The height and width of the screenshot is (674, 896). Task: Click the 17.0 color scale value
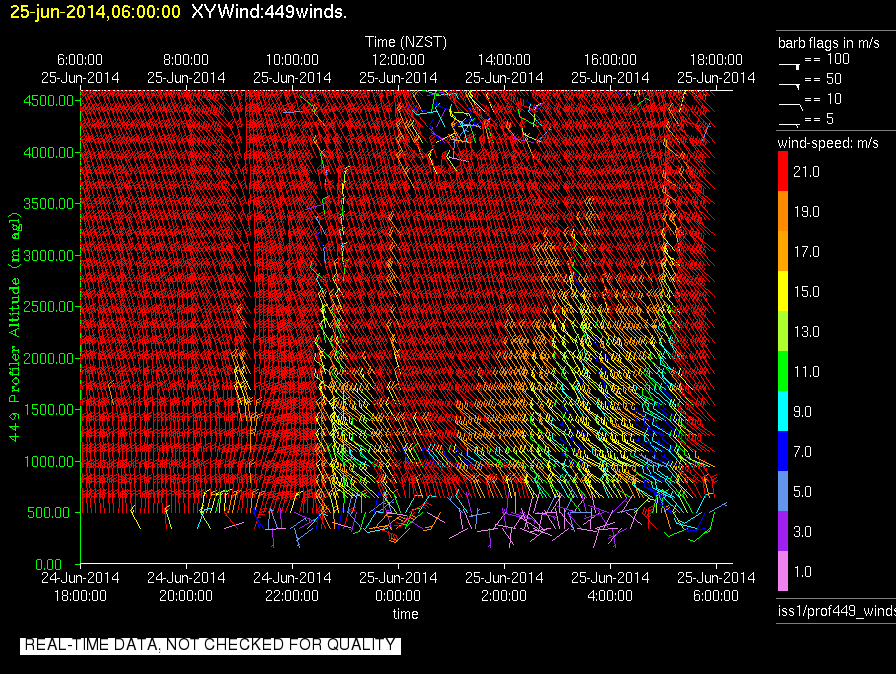click(x=806, y=251)
